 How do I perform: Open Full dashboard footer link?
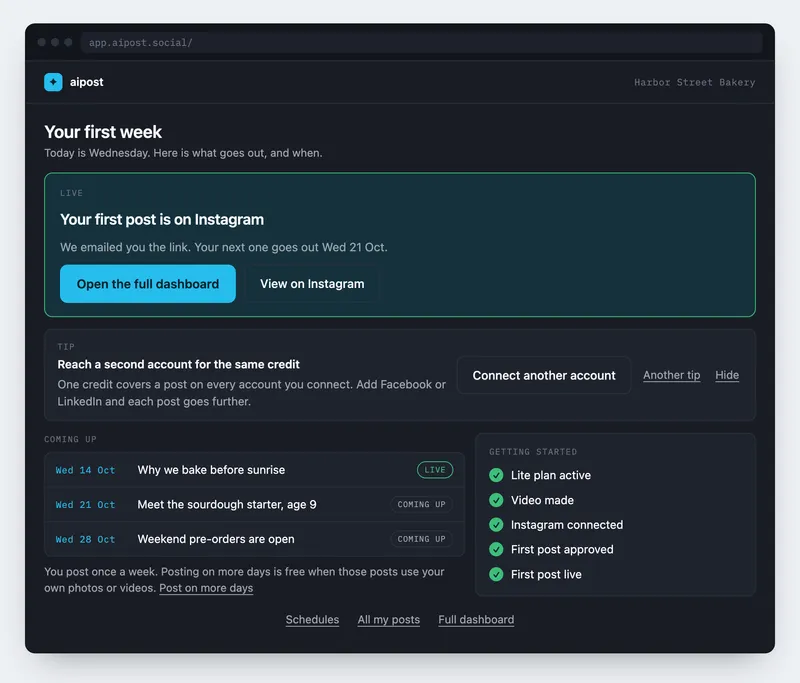[x=476, y=619]
